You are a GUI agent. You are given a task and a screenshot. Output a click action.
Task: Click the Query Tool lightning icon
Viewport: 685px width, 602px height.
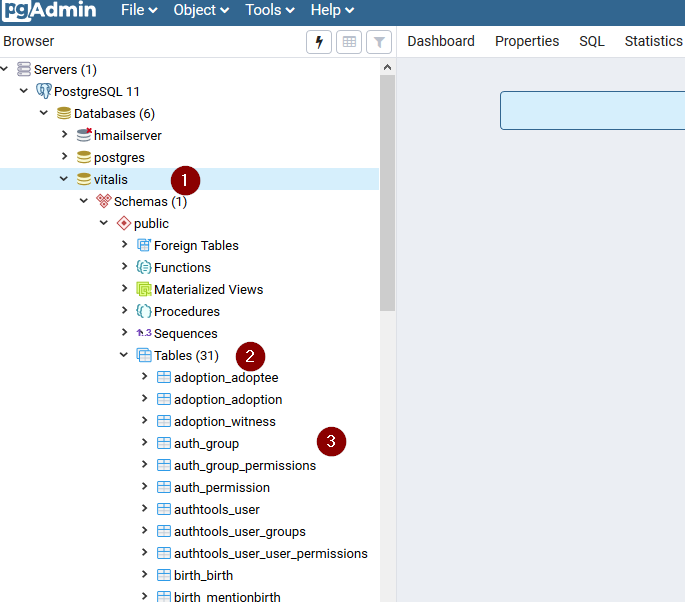(x=318, y=42)
